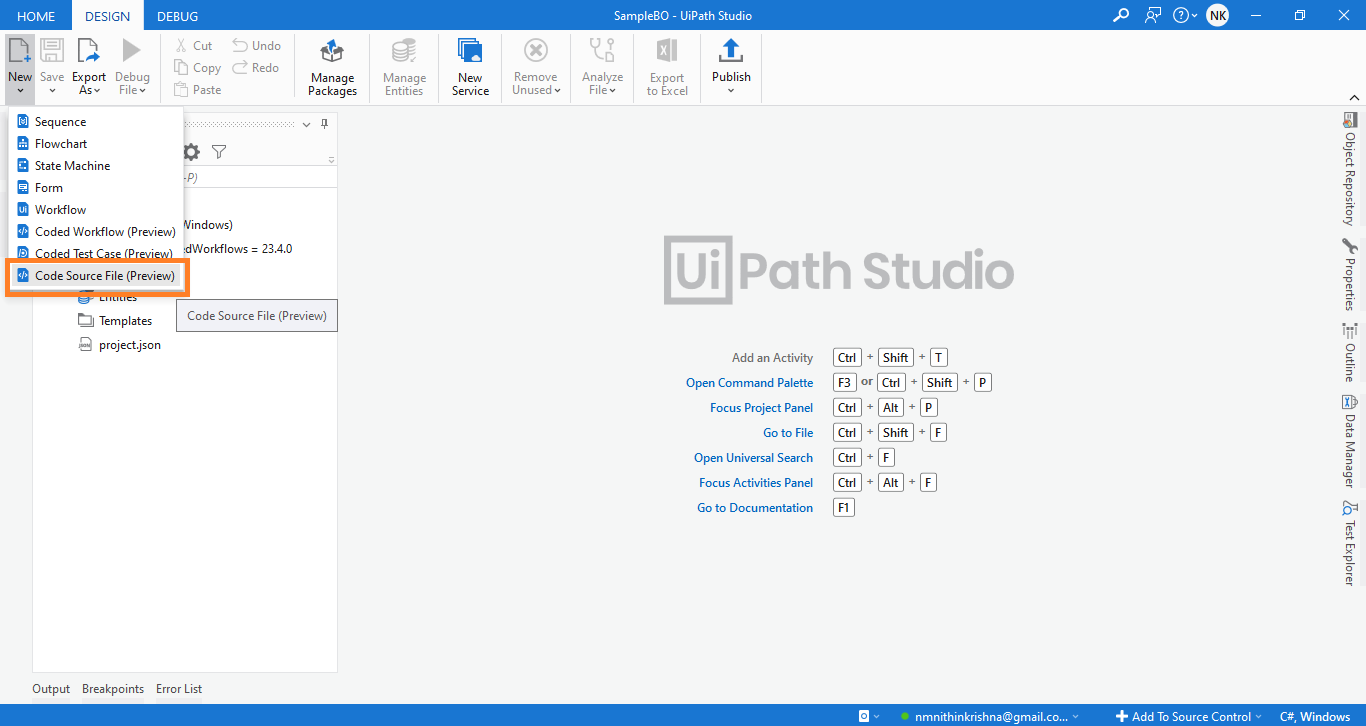Image resolution: width=1366 pixels, height=726 pixels.
Task: Expand the Remove Unused dropdown arrow
Action: (x=557, y=91)
